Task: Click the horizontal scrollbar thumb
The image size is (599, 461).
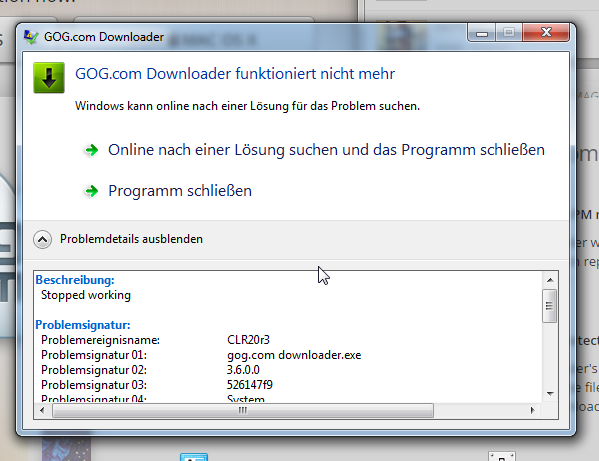Action: tap(243, 411)
